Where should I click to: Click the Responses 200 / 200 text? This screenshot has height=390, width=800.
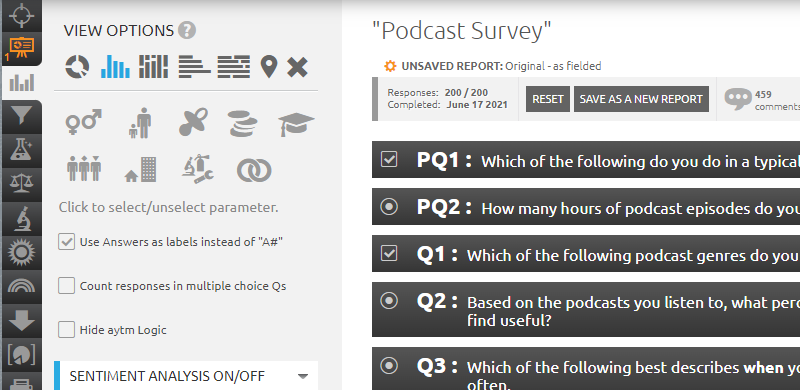pos(438,92)
